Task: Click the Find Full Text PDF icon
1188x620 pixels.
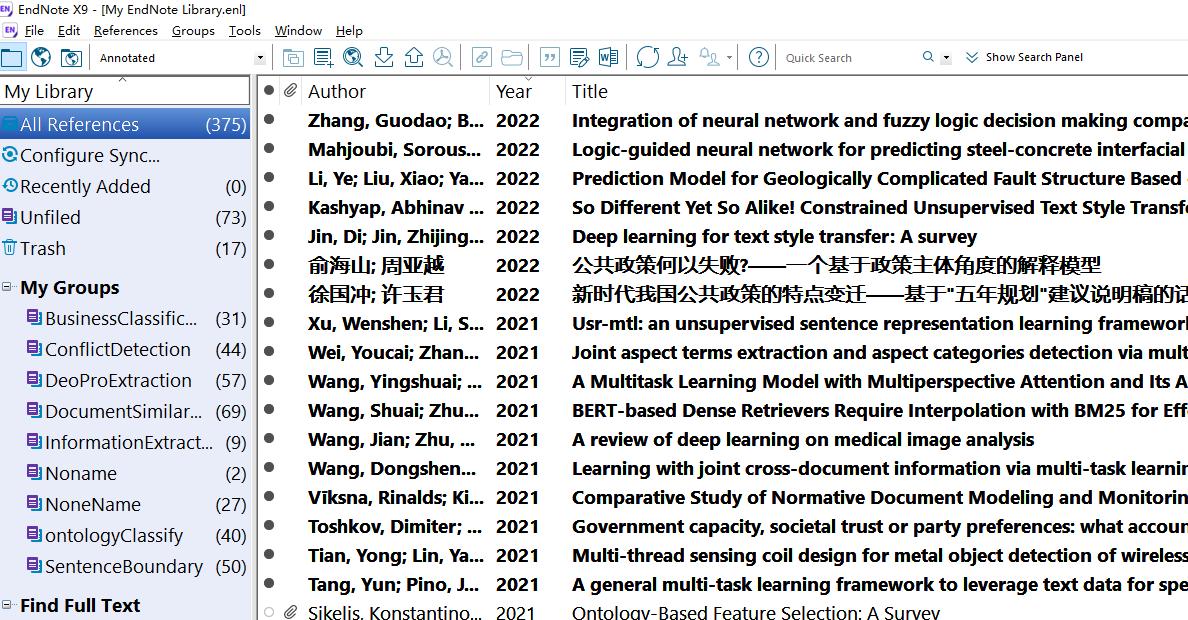Action: click(x=443, y=58)
